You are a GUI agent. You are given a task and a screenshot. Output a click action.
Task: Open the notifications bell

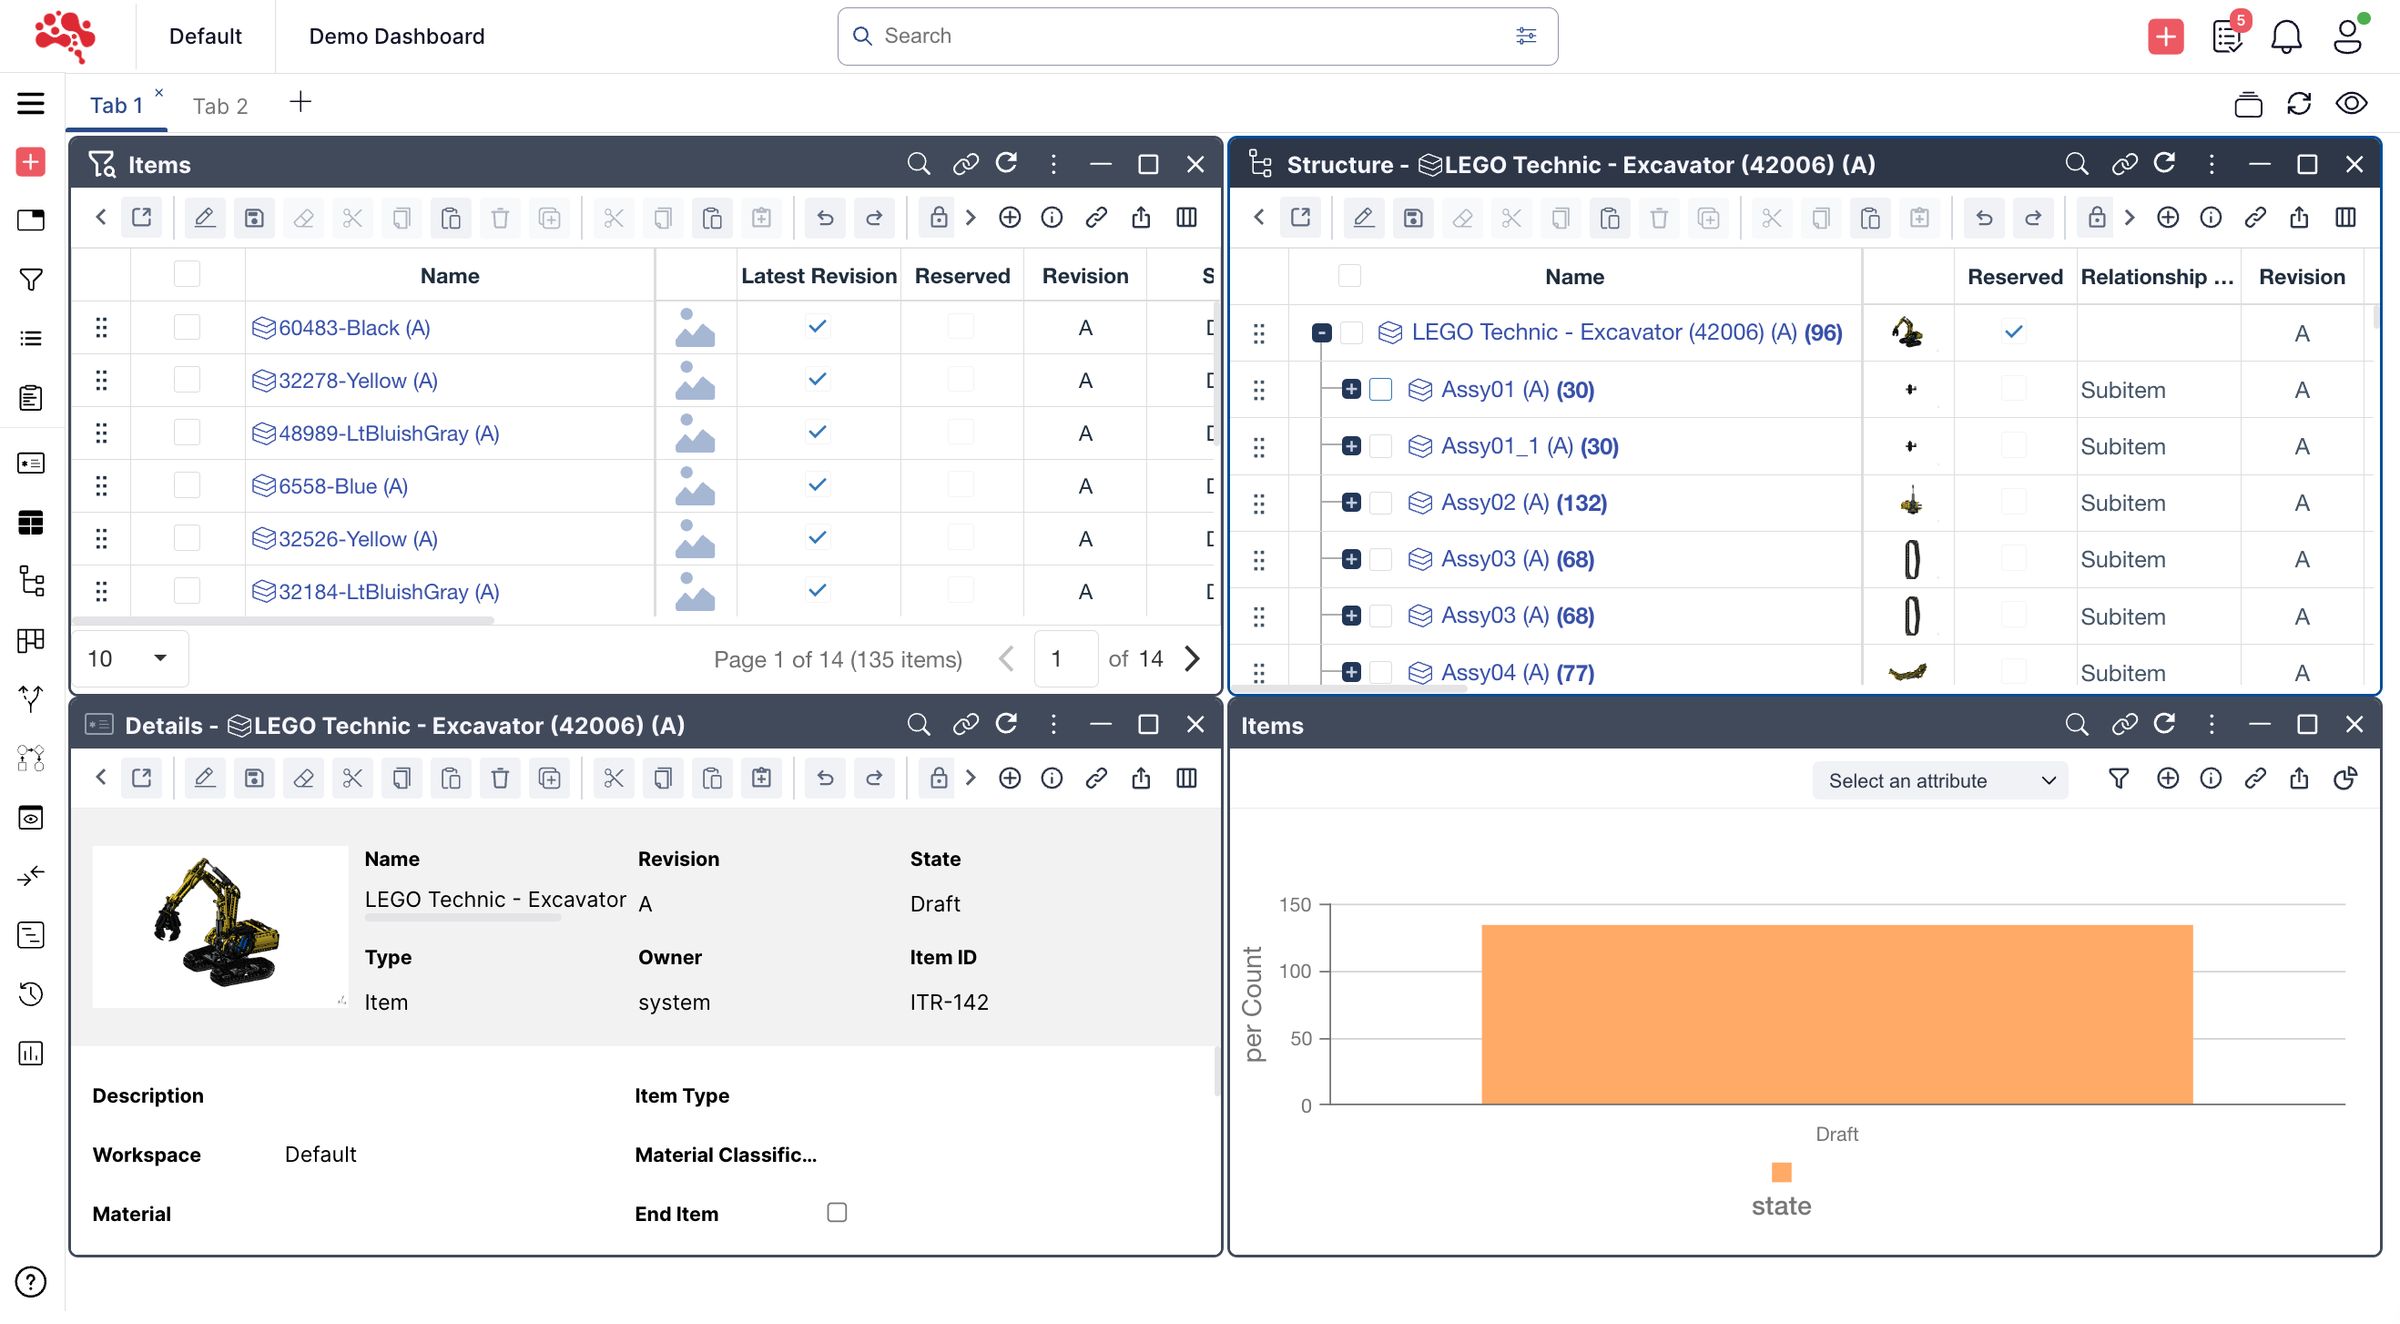2286,37
